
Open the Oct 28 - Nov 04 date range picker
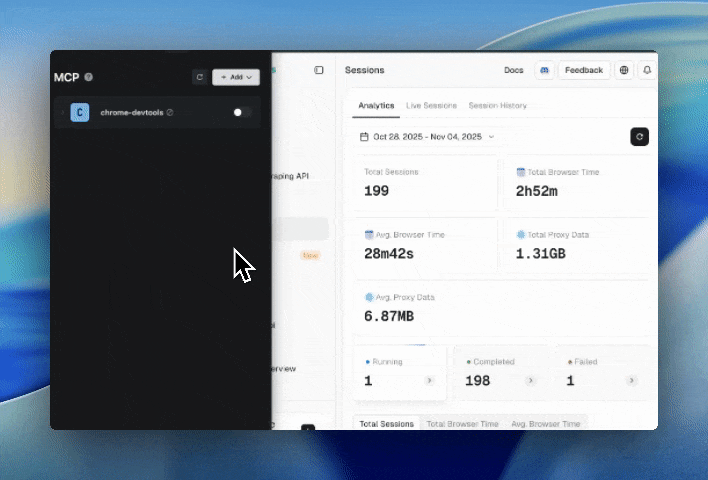(427, 137)
